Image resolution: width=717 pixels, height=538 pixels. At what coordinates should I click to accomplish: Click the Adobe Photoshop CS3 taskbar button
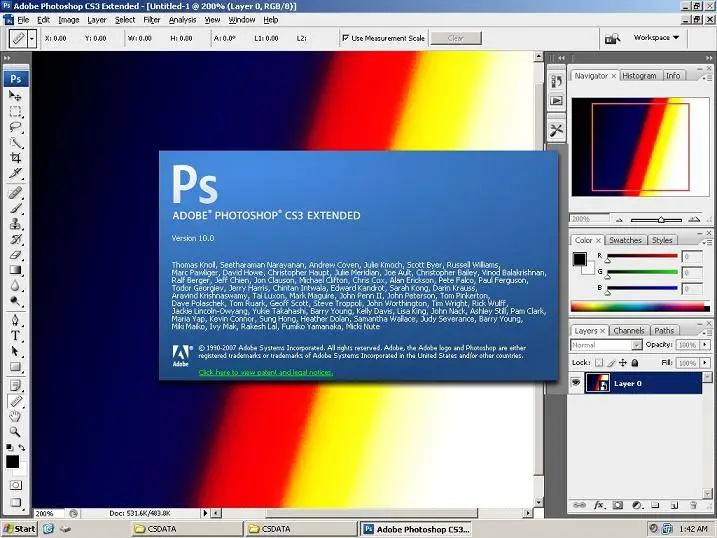(416, 529)
